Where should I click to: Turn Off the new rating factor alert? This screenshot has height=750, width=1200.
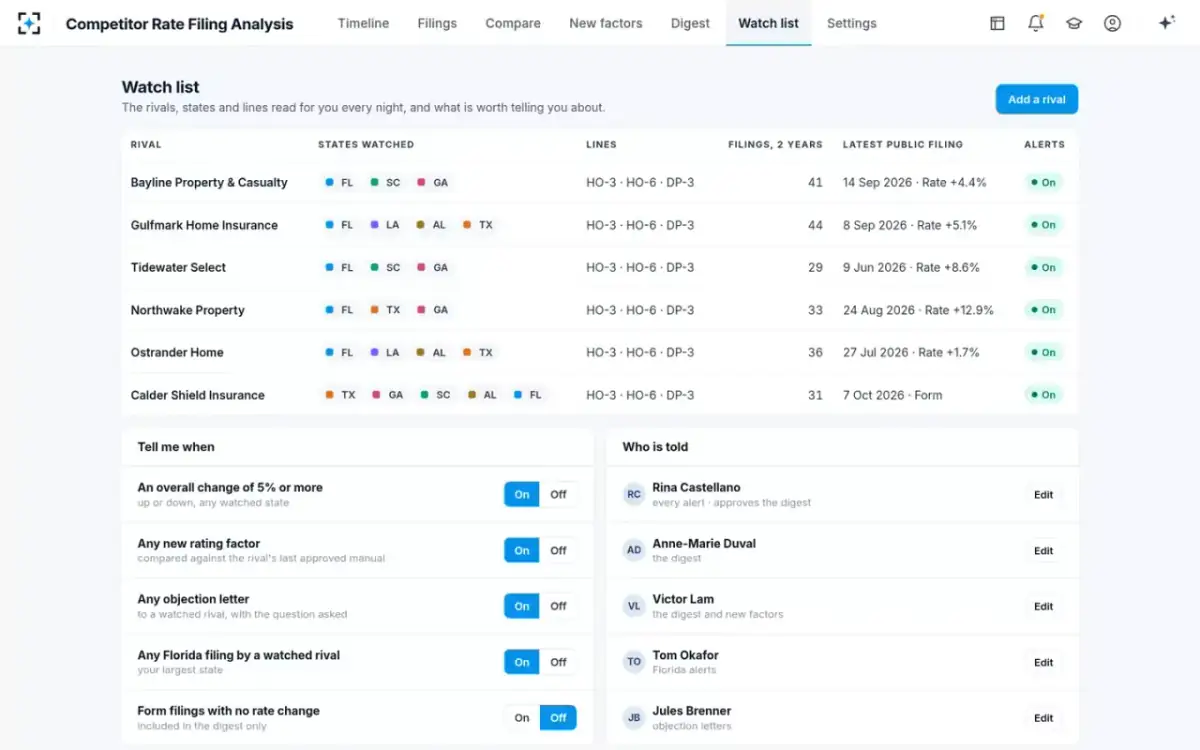558,550
